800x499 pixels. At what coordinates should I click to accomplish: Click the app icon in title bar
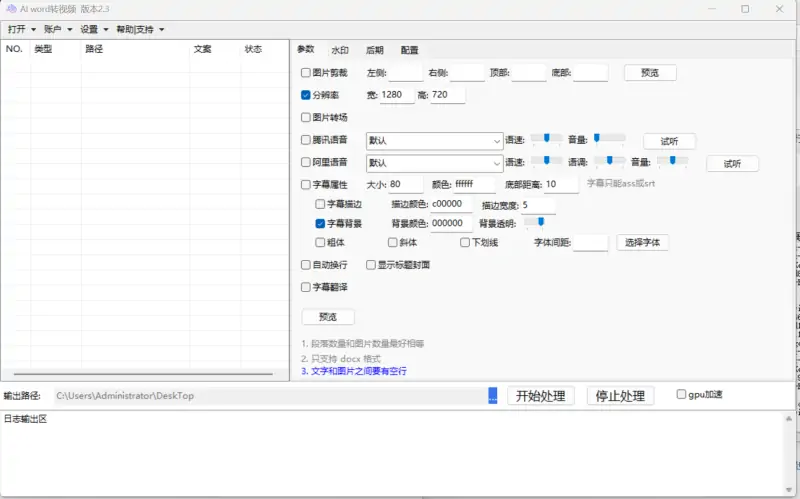click(x=10, y=8)
